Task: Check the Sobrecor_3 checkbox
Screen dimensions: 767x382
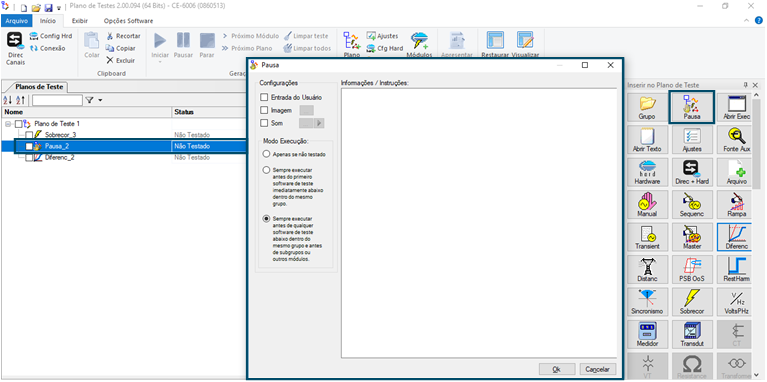Action: click(x=29, y=135)
